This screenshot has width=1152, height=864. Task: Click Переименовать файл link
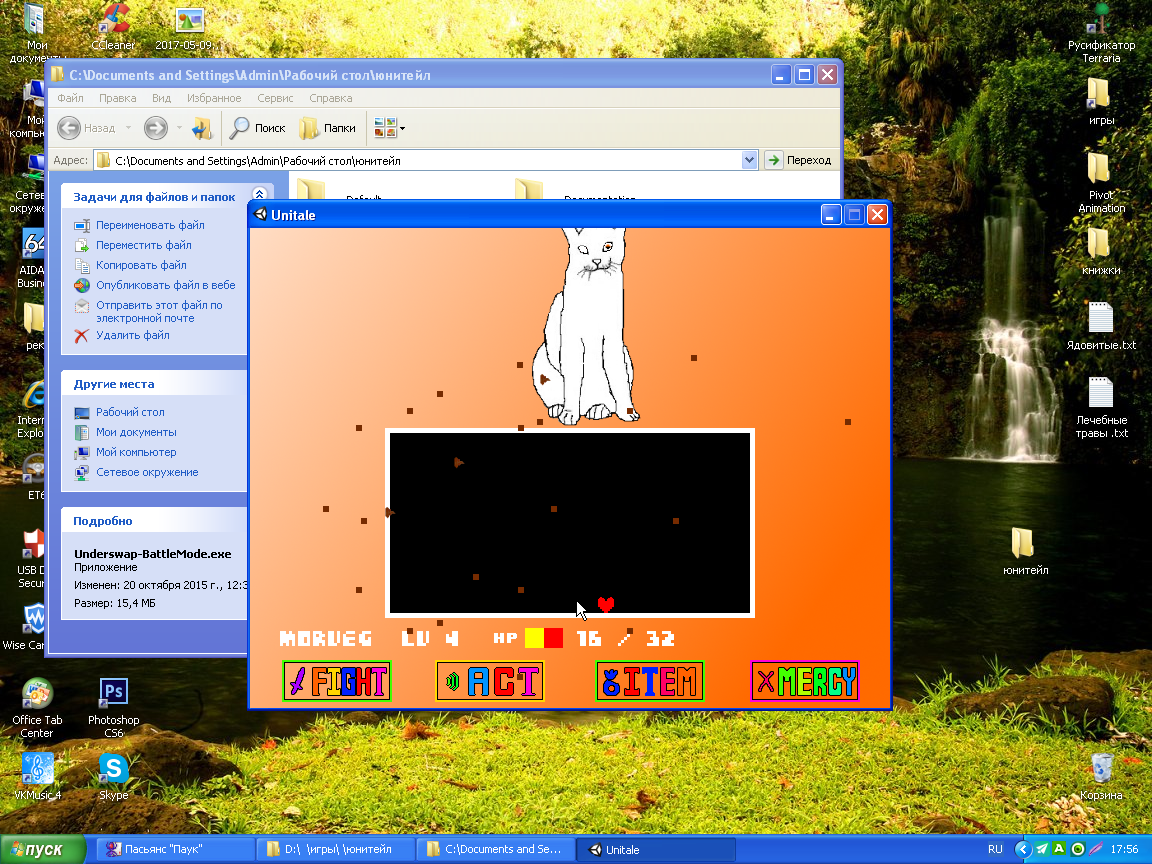[x=150, y=225]
